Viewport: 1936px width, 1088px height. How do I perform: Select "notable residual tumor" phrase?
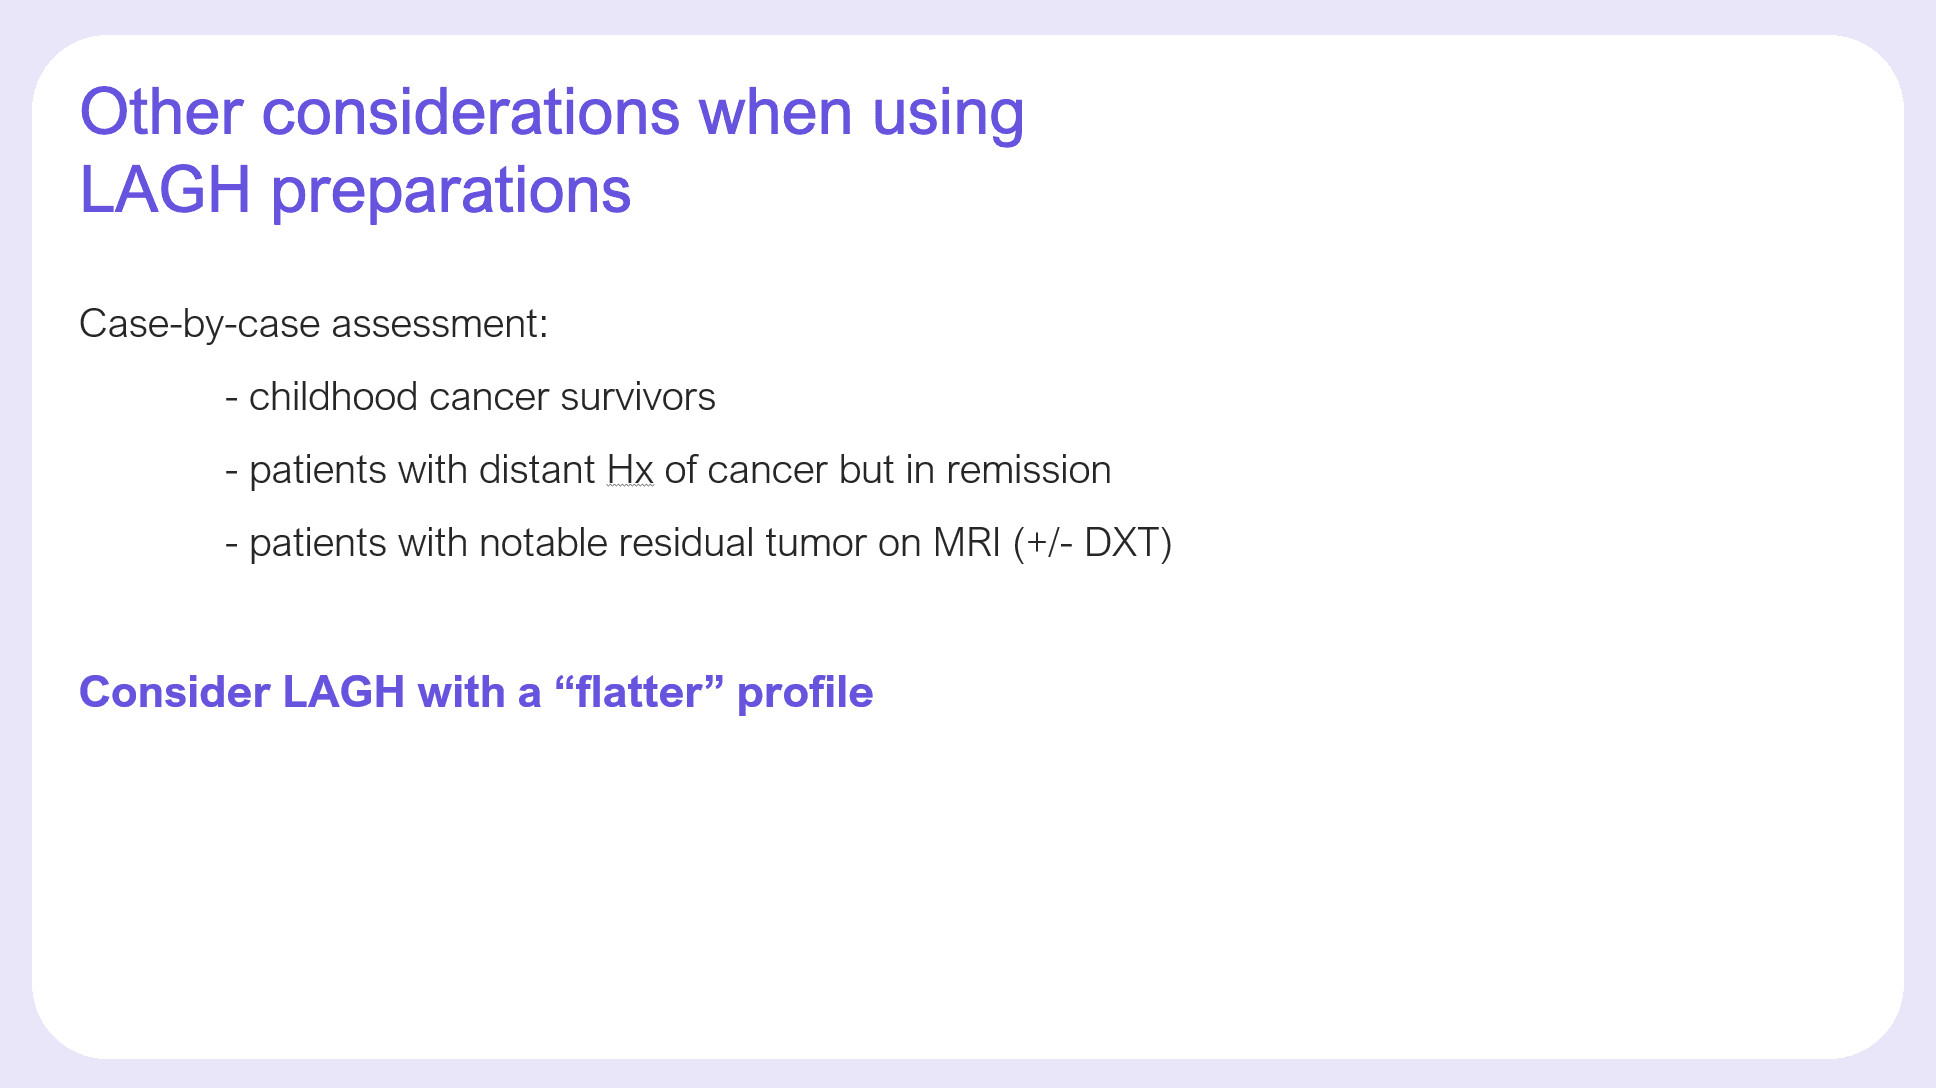(673, 543)
